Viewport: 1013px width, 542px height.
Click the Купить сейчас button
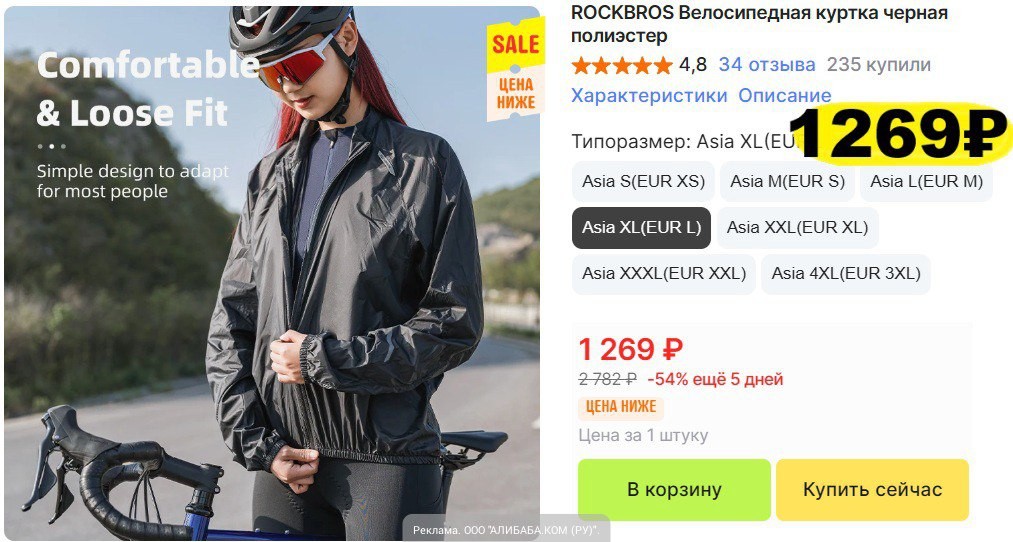[872, 490]
